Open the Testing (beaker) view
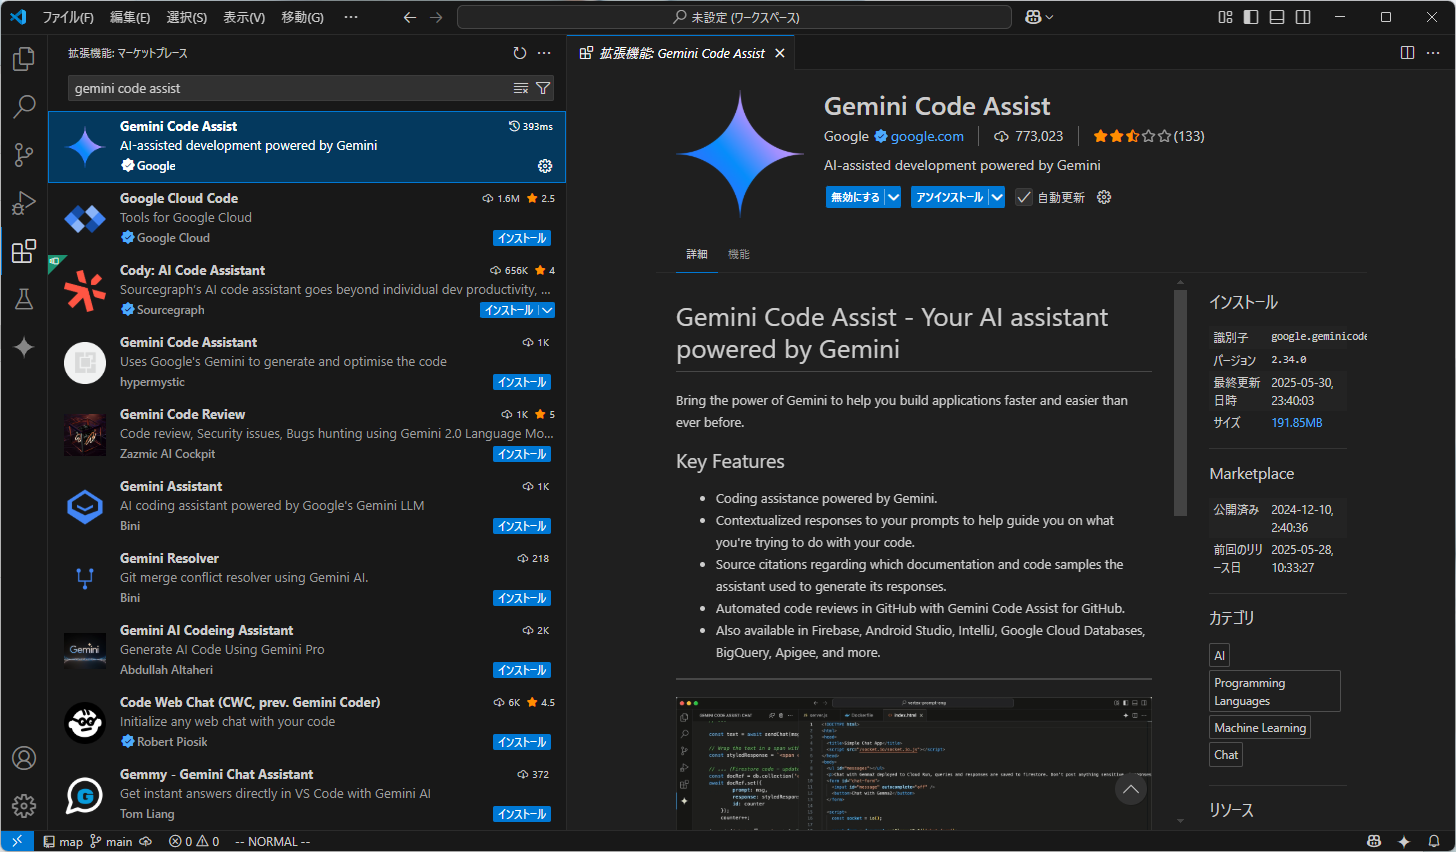Viewport: 1456px width, 852px height. [x=24, y=299]
